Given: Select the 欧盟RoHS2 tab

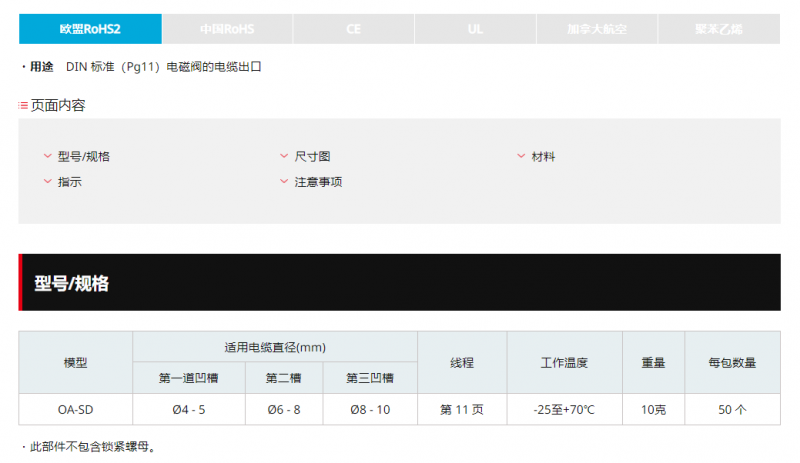Looking at the screenshot, I should (90, 29).
